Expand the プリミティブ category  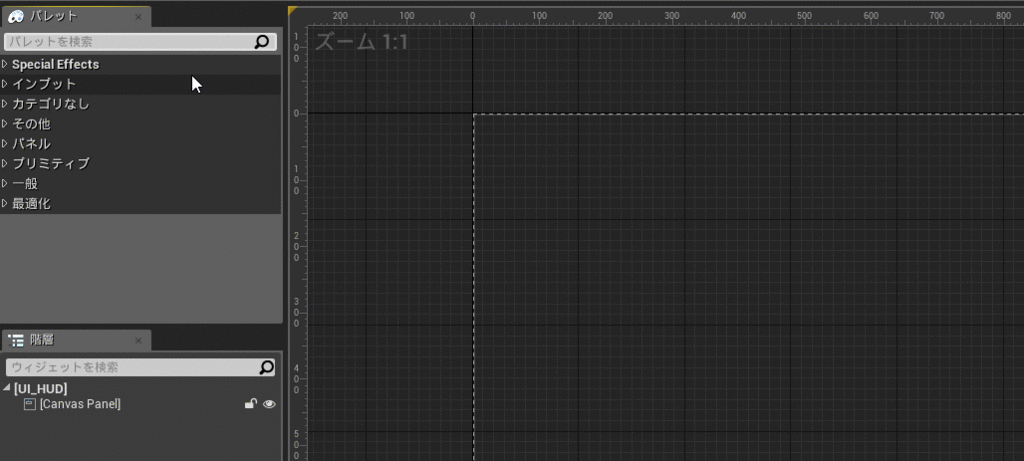coord(5,163)
